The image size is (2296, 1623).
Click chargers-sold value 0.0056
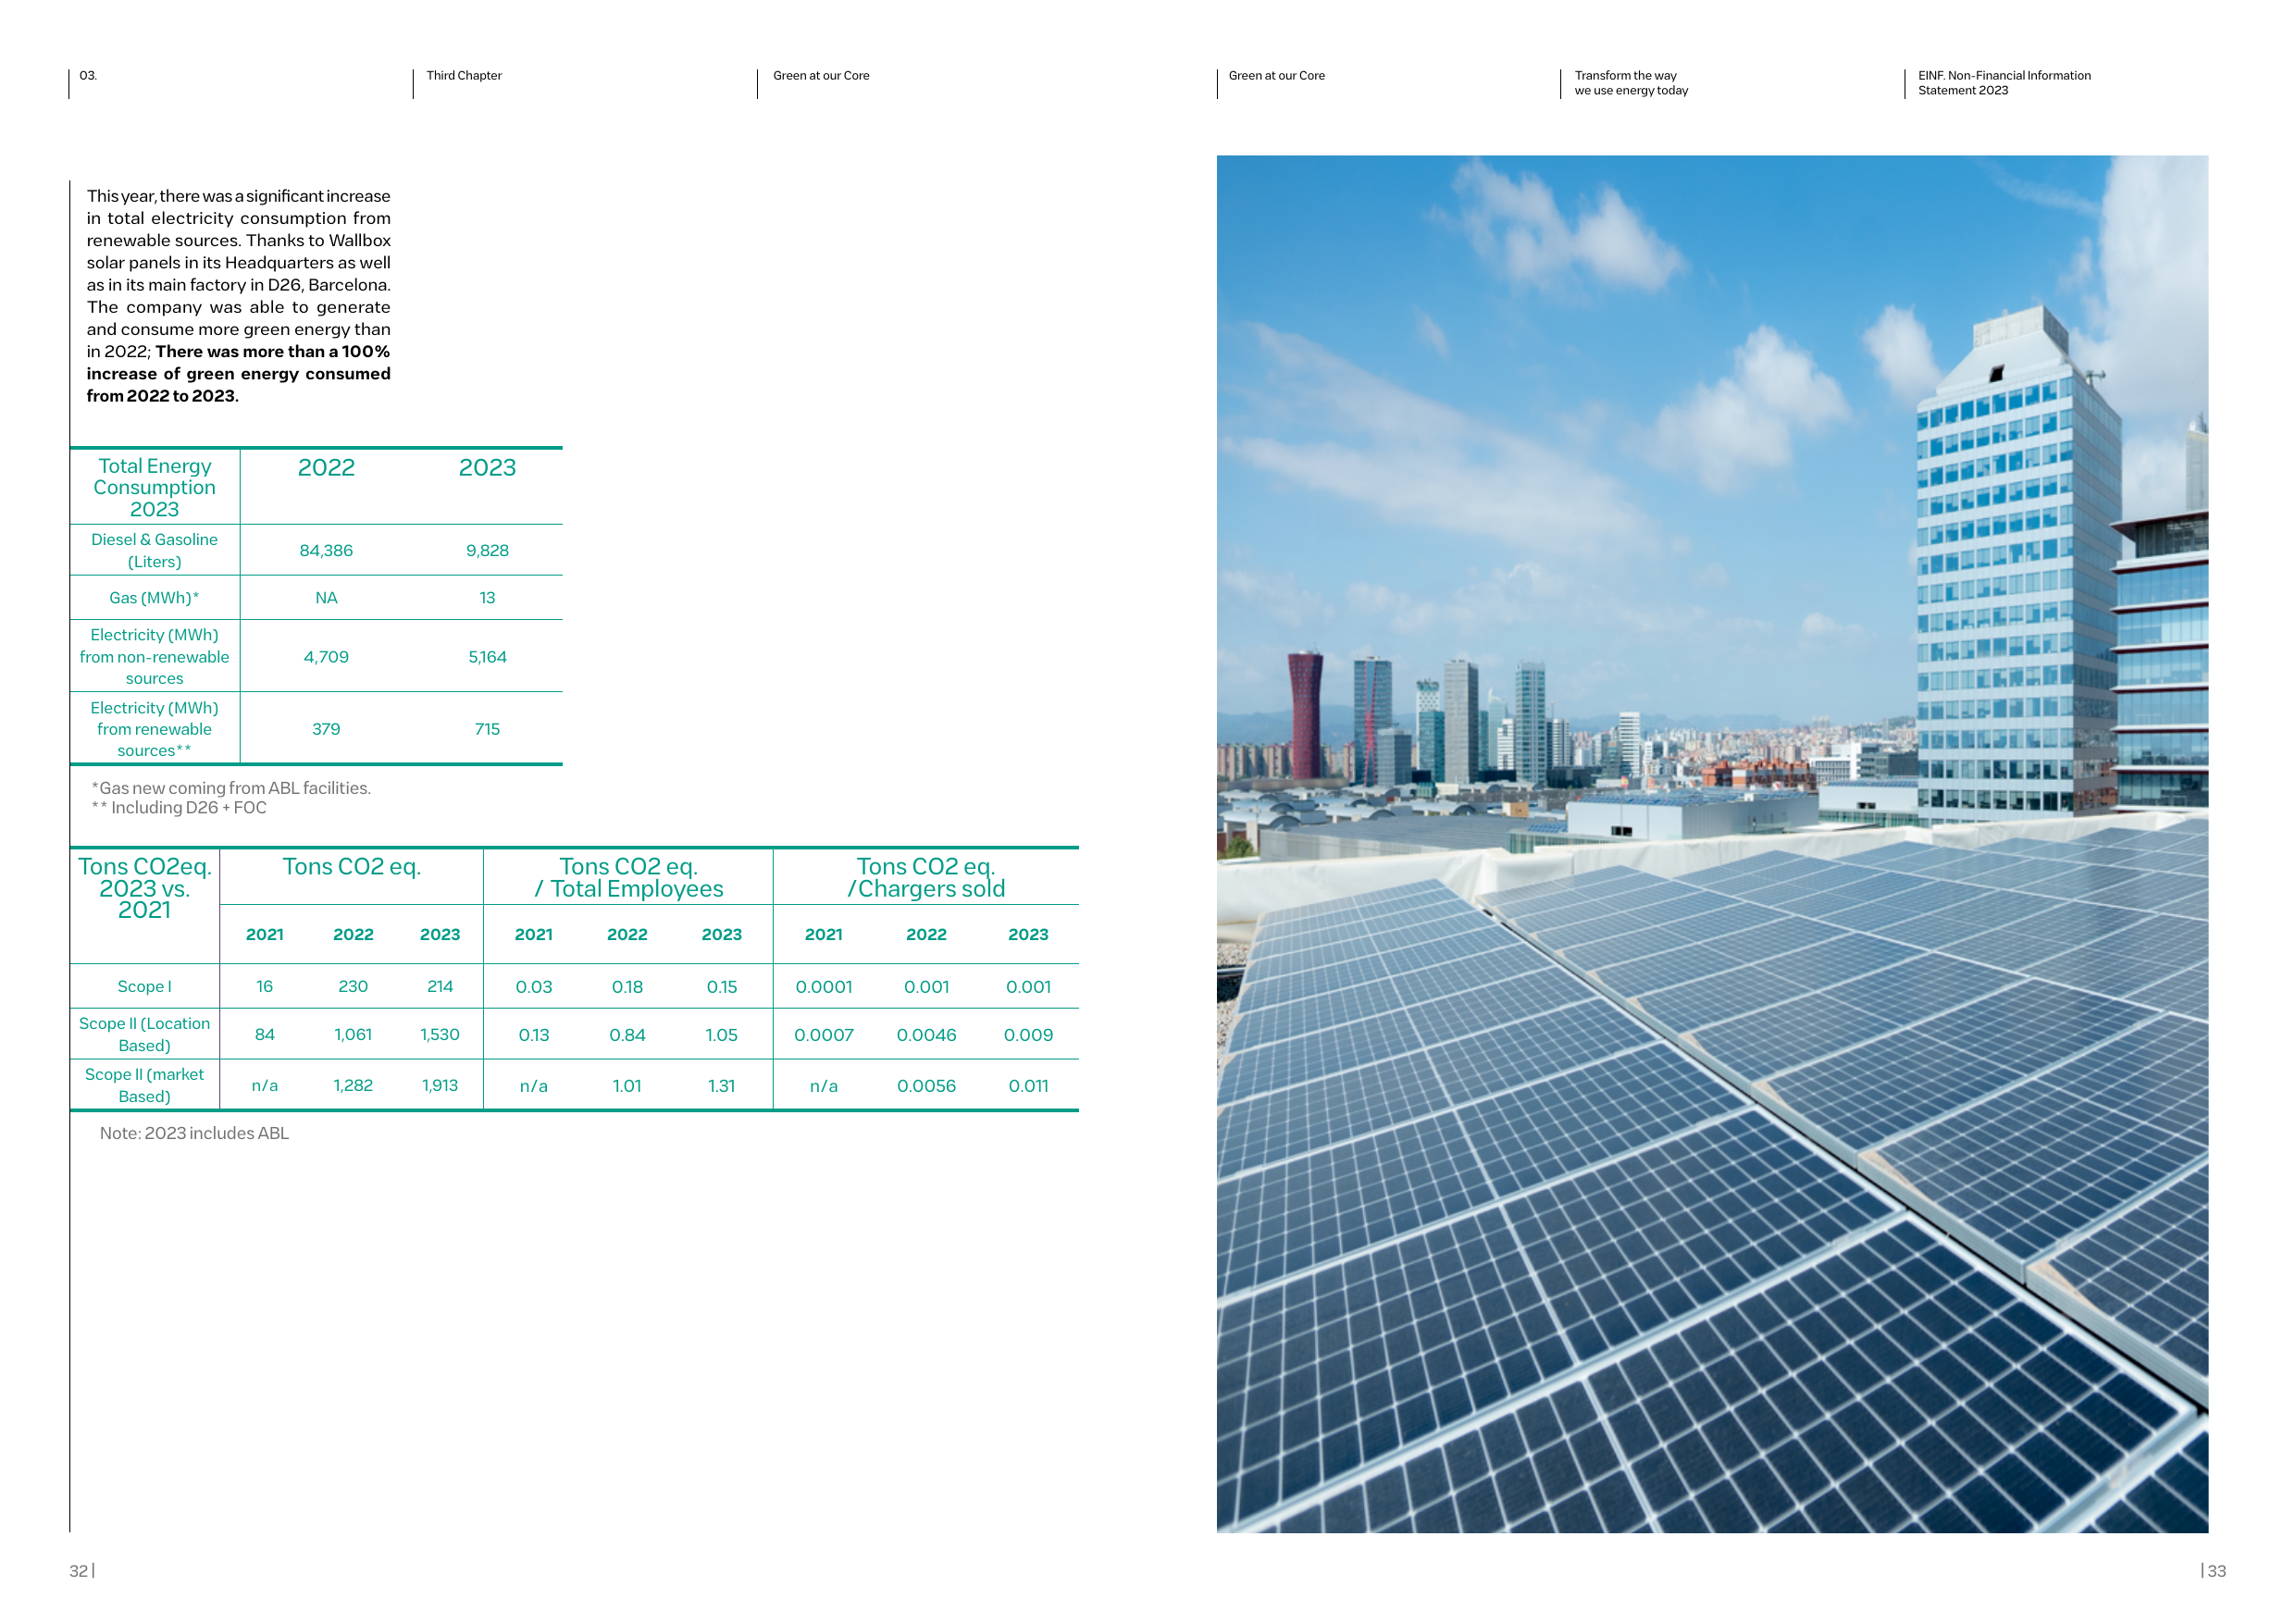(x=926, y=1086)
